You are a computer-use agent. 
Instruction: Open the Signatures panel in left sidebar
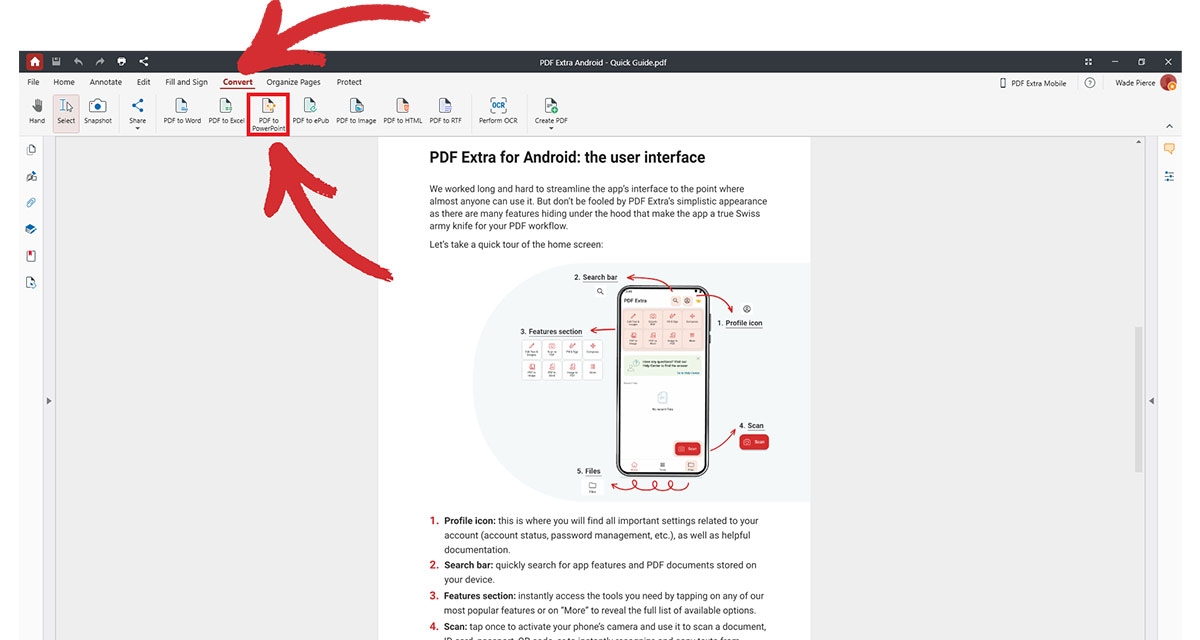32,176
